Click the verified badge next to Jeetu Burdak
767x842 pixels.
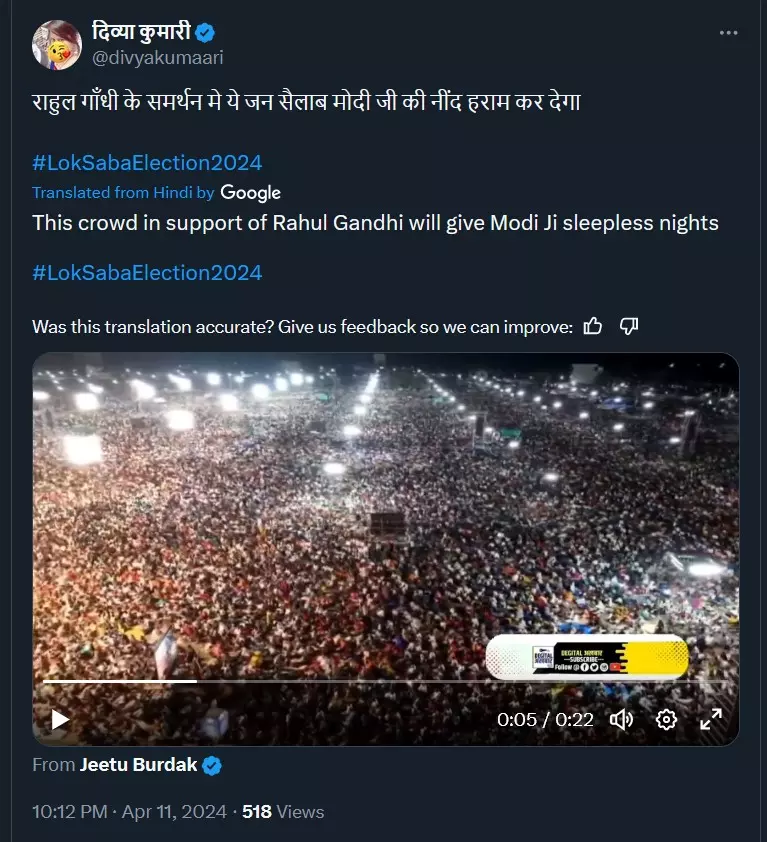212,766
